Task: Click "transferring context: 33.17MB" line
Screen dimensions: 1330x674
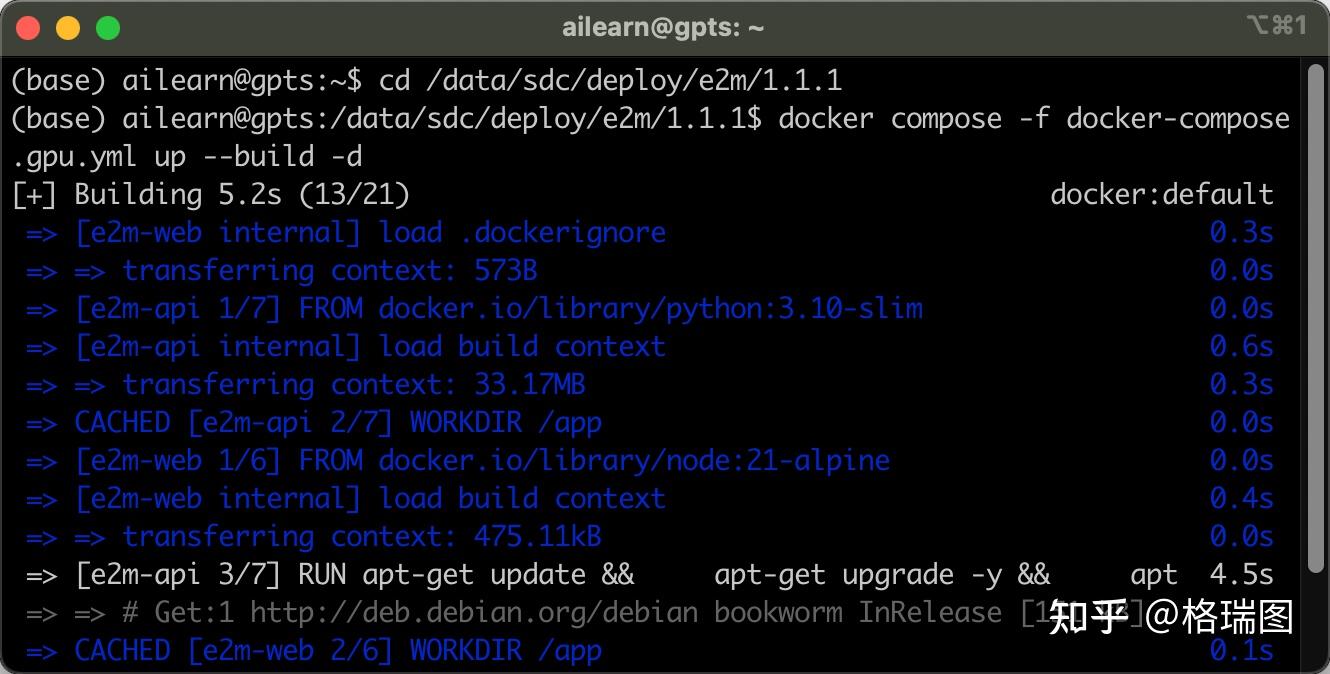Action: pos(353,384)
